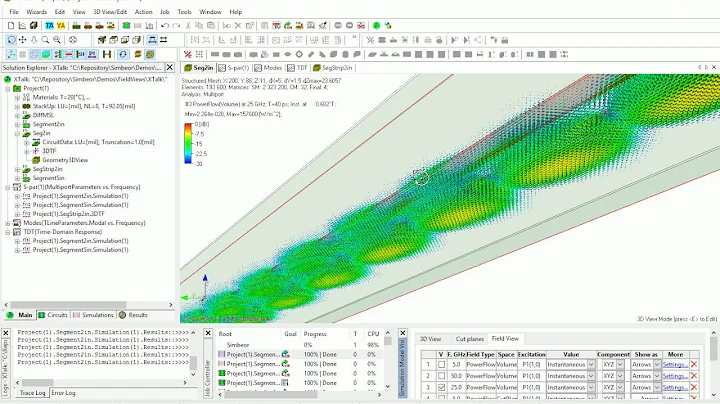Collapse the S-par(1) tree node
The width and height of the screenshot is (720, 404).
coord(8,187)
